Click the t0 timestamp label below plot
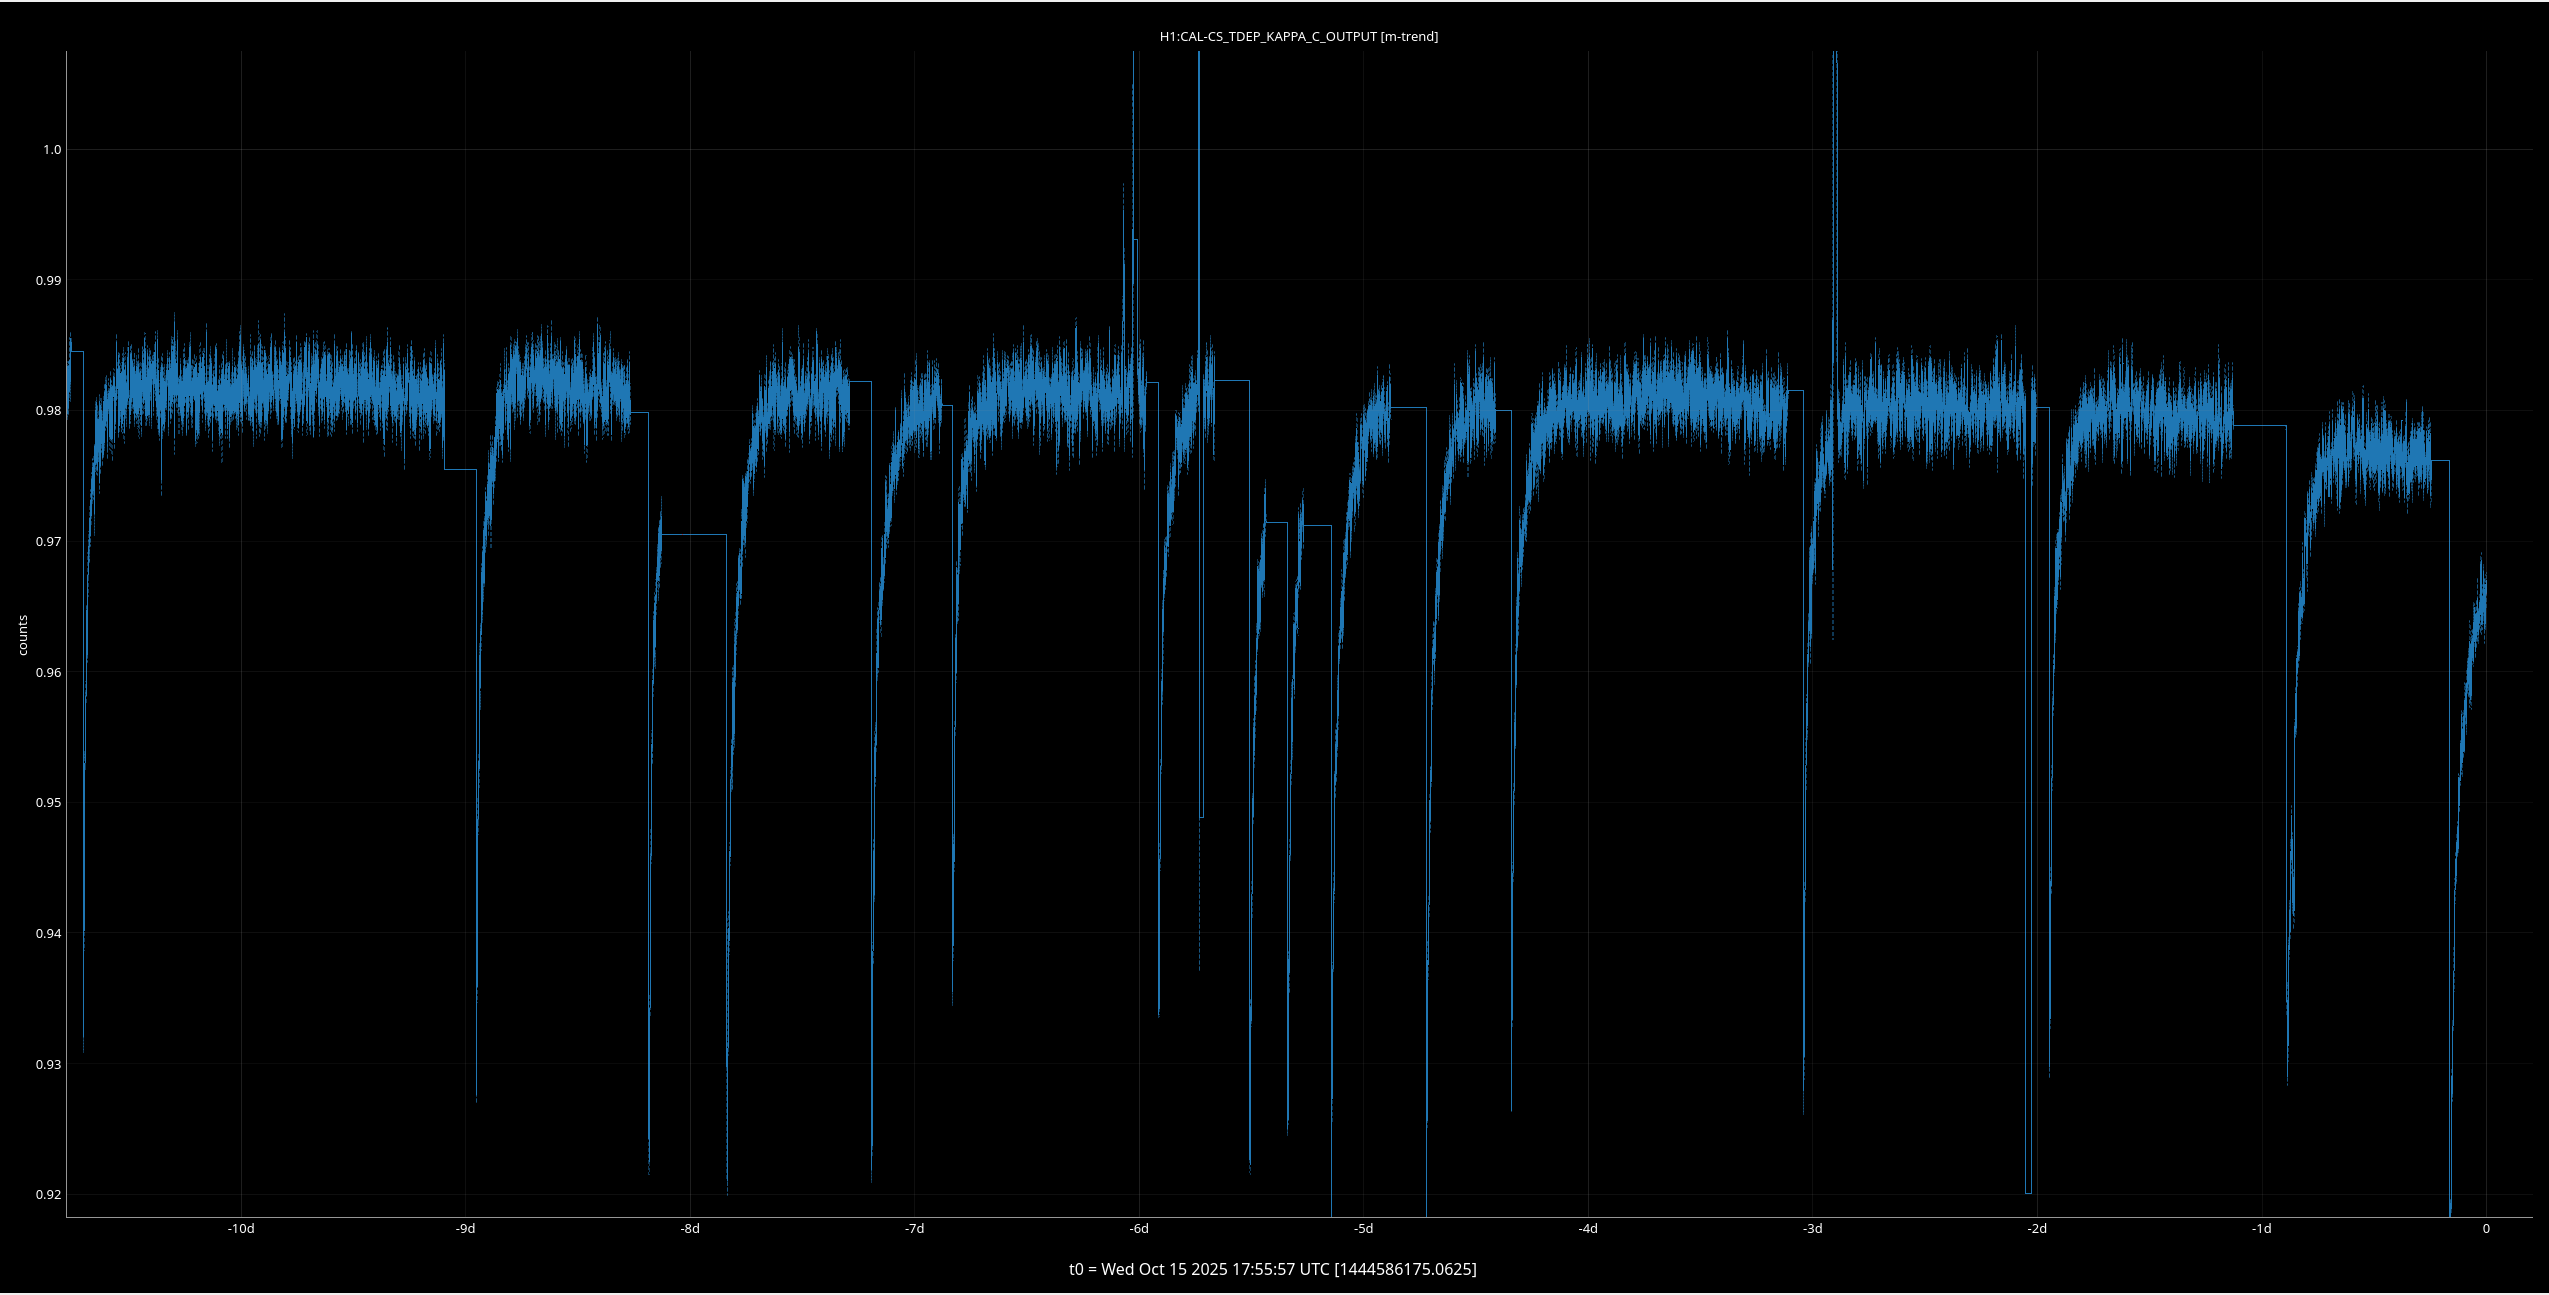This screenshot has height=1295, width=2549. tap(1272, 1269)
